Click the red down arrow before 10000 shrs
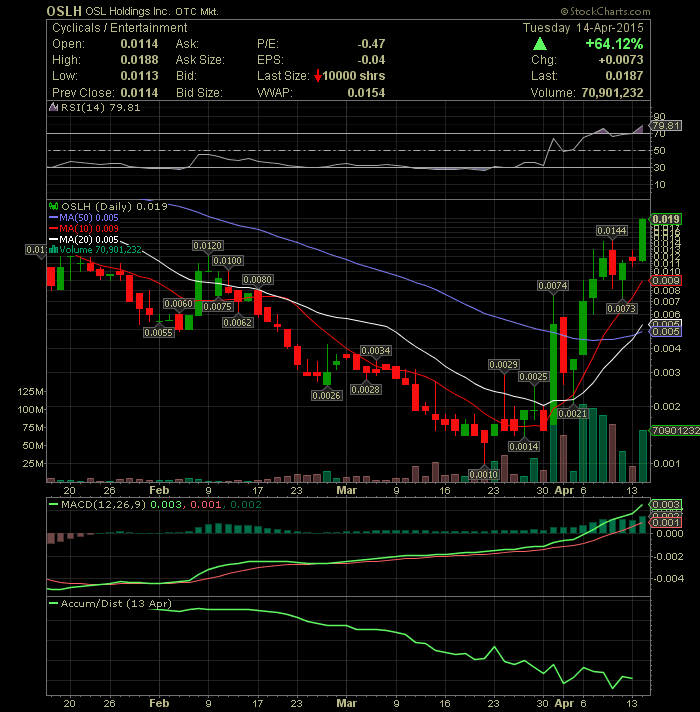The image size is (700, 712). 318,76
